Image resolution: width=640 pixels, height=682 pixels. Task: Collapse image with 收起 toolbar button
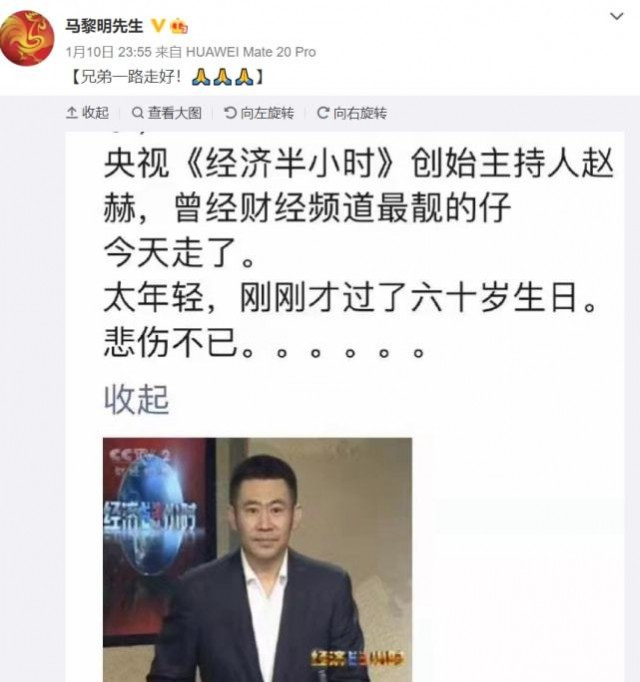coord(87,113)
